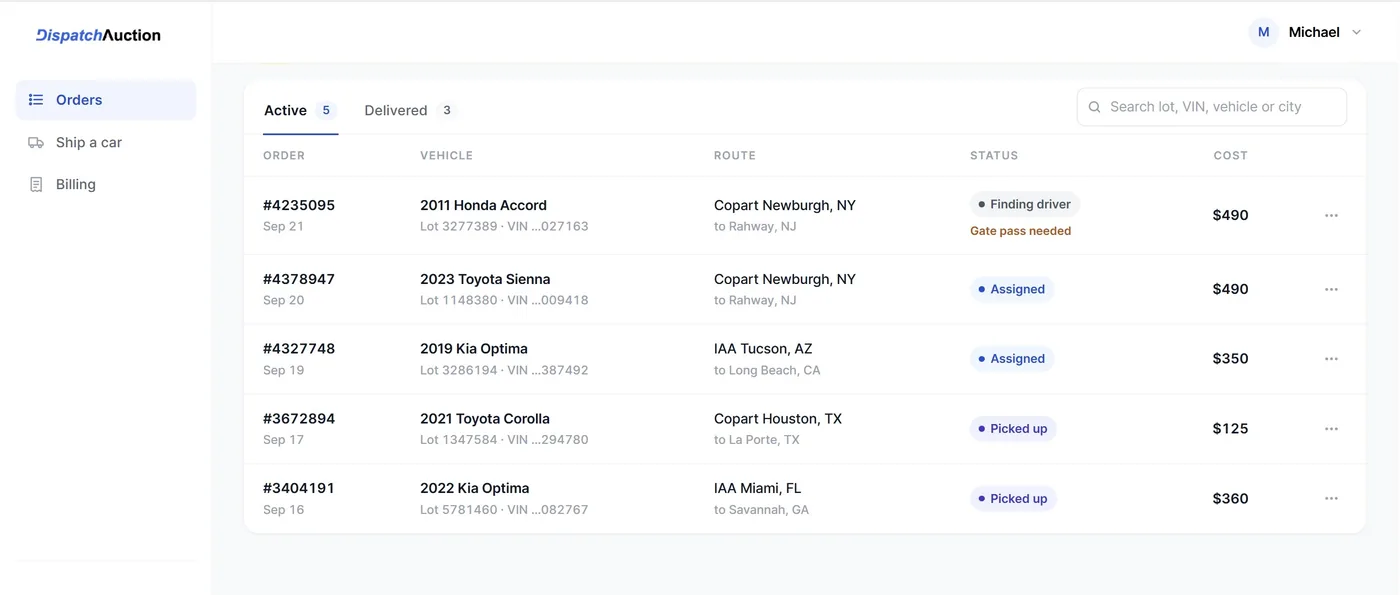Click the truck icon beside Ship a car
Image resolution: width=1400 pixels, height=595 pixels.
[36, 142]
